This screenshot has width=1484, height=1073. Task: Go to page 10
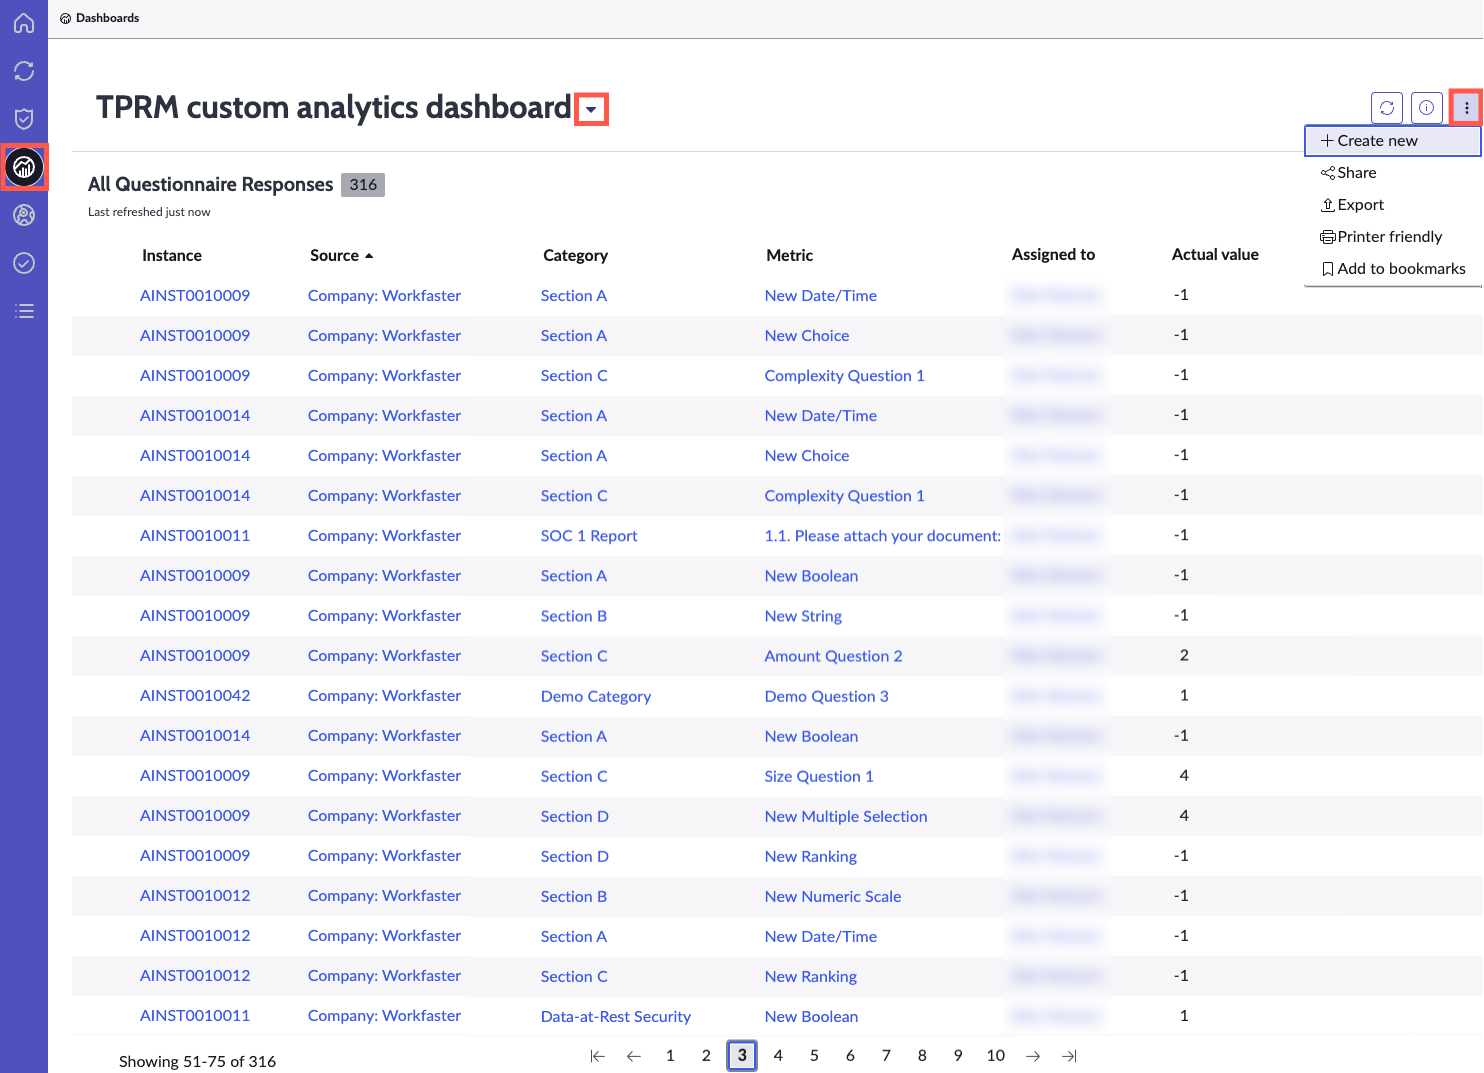click(x=996, y=1056)
